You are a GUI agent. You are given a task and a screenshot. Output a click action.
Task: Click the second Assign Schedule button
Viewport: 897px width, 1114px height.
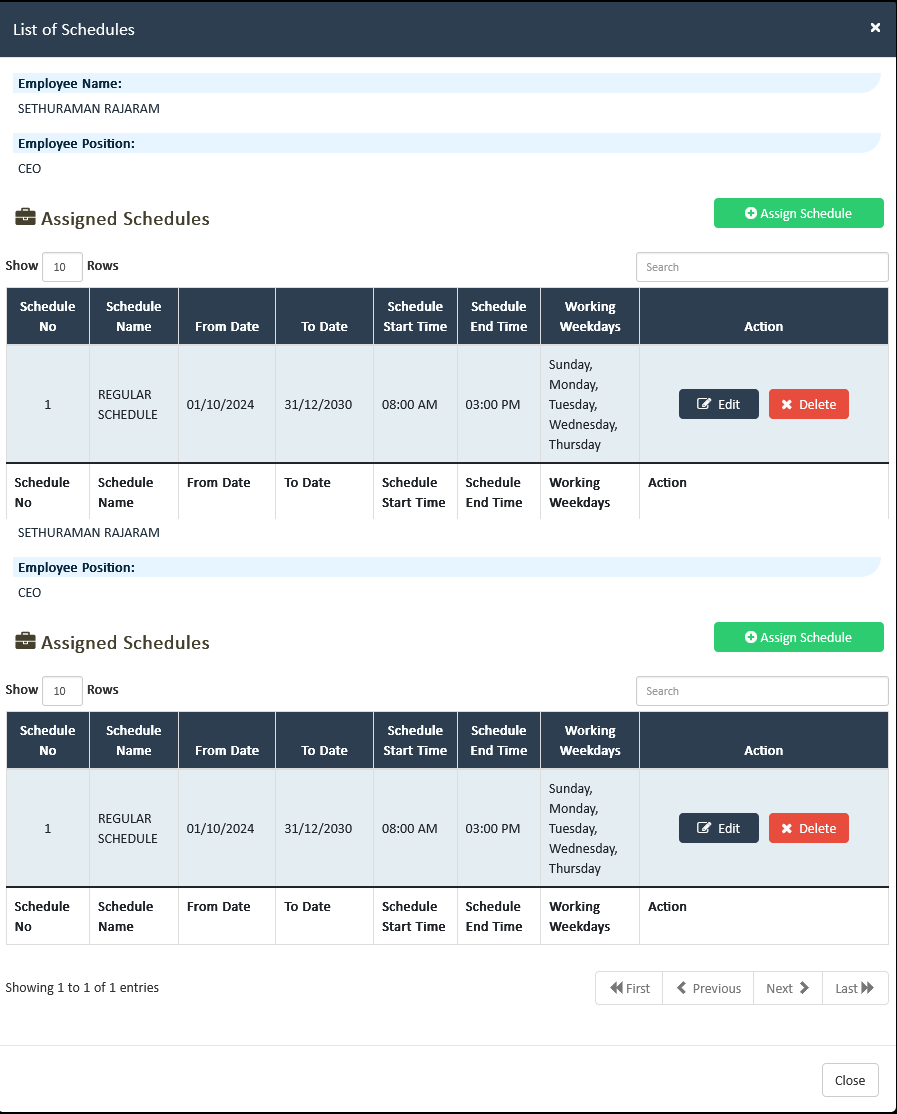tap(798, 636)
